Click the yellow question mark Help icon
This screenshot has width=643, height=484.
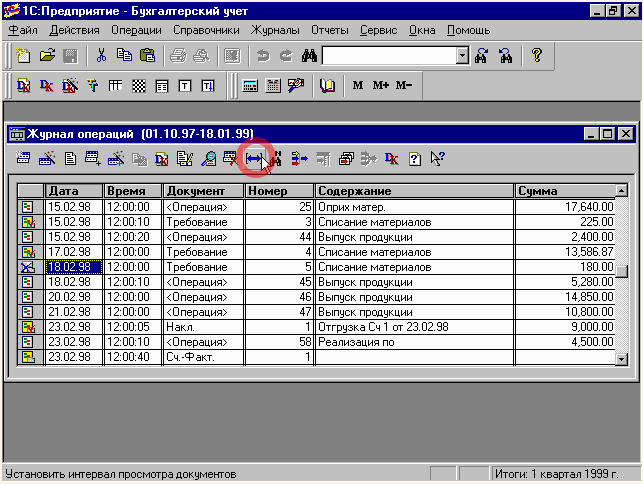536,56
